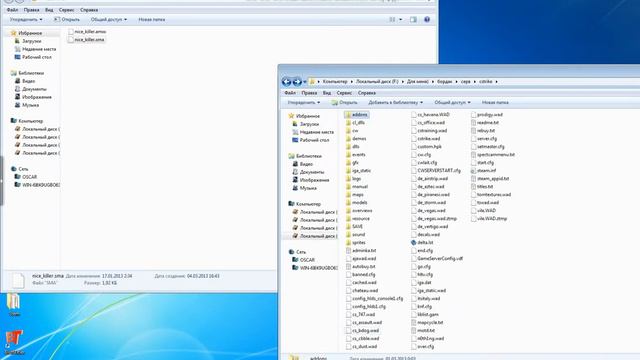Open recent locations arrow beside Forward button

point(304,82)
